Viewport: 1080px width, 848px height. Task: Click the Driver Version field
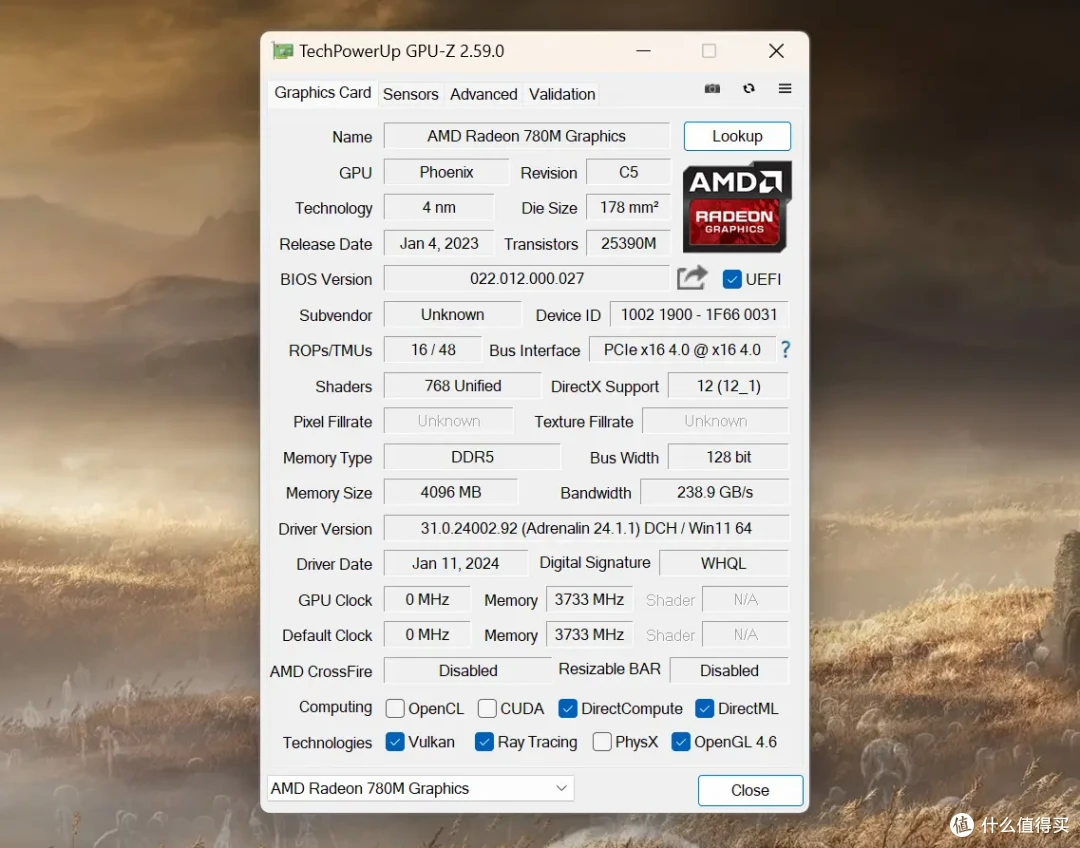point(586,528)
